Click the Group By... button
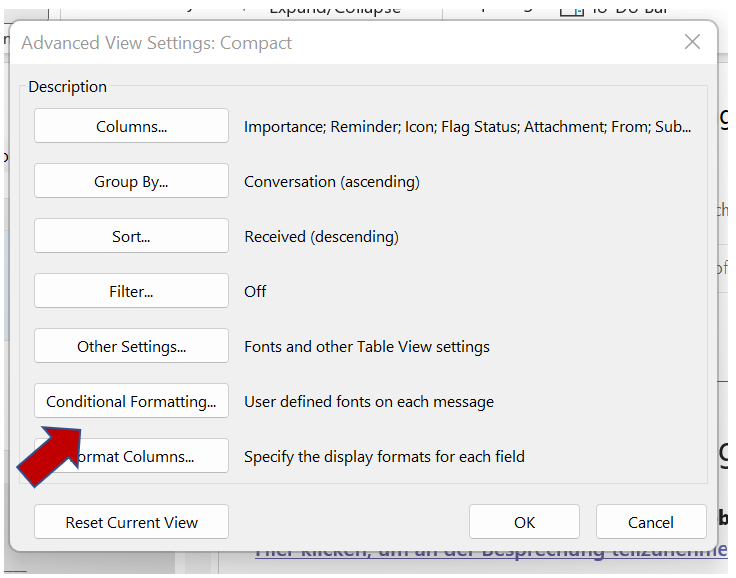736x578 pixels. (131, 182)
